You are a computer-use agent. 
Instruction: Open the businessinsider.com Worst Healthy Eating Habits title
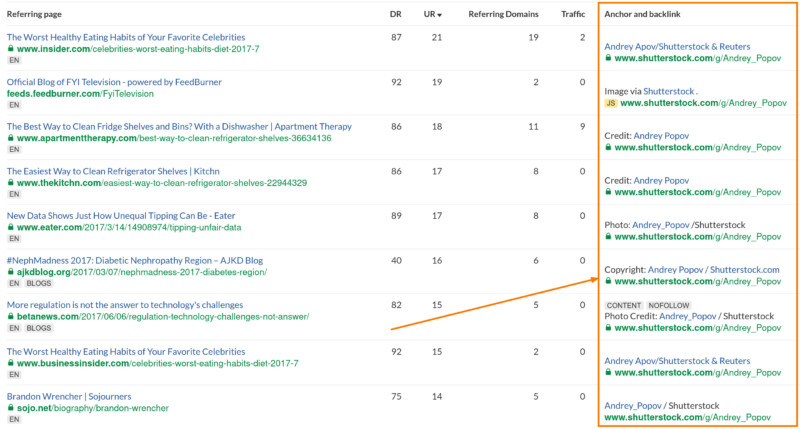coord(126,351)
